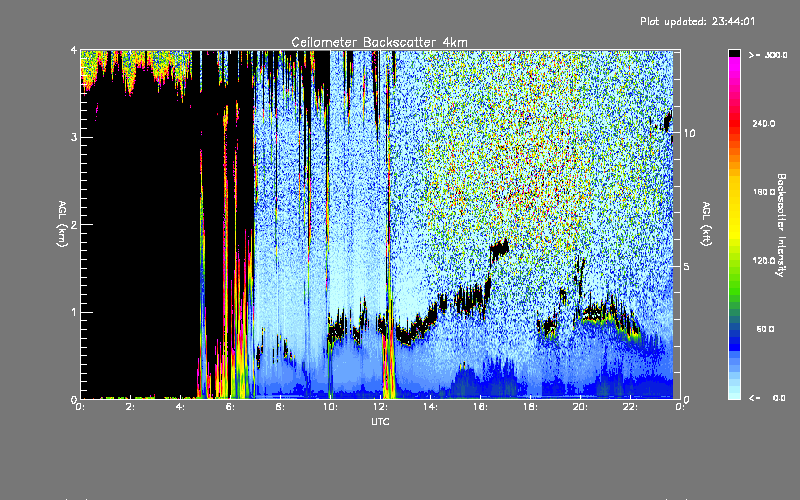Click the 'Plot updated: 23:44:01' timestamp

(x=697, y=21)
